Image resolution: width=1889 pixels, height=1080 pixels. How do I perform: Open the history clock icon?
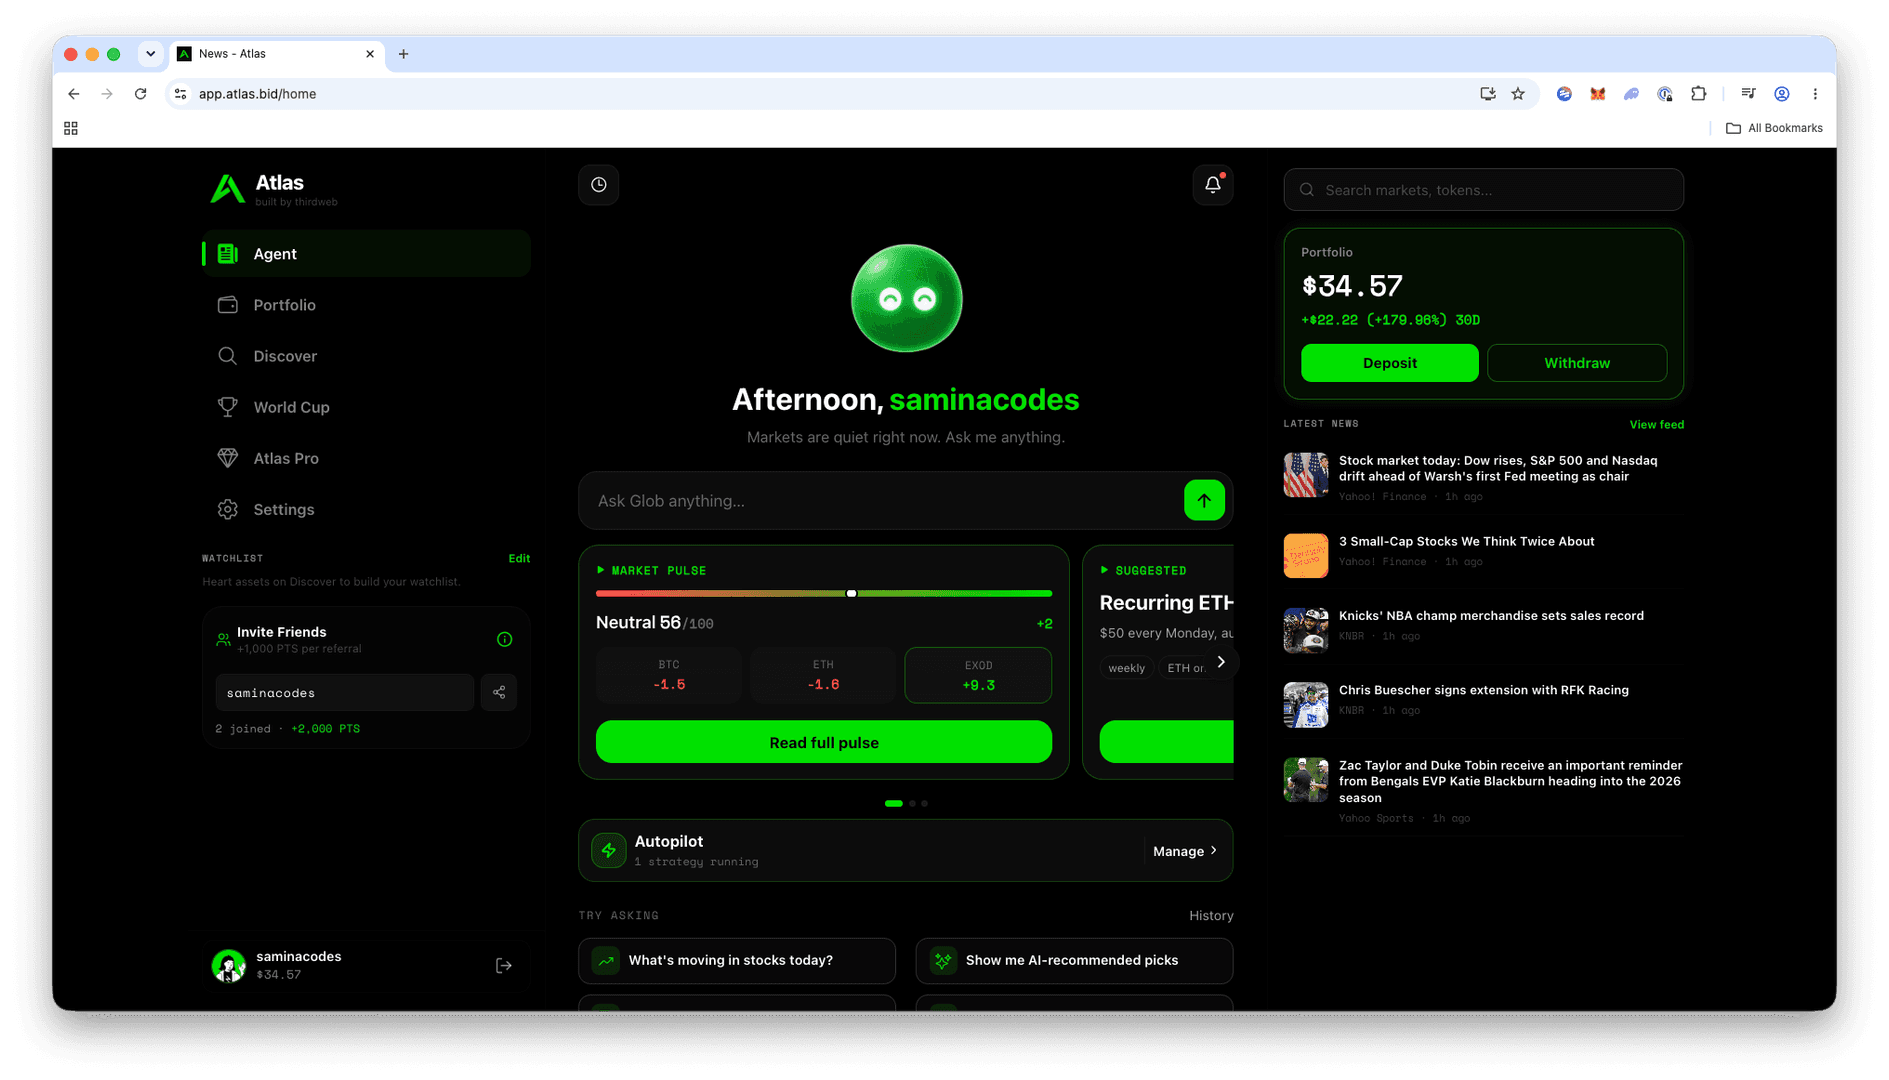pos(599,185)
